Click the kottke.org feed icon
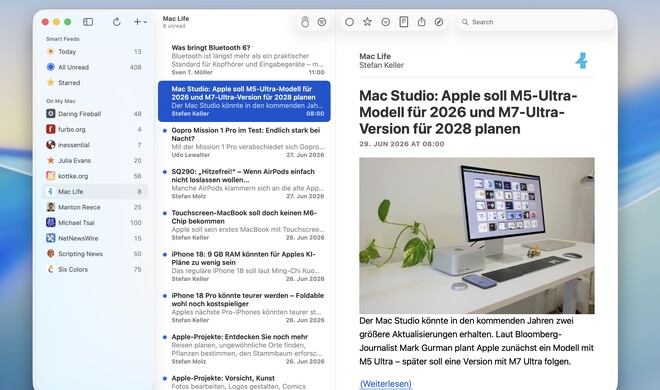 (x=51, y=176)
